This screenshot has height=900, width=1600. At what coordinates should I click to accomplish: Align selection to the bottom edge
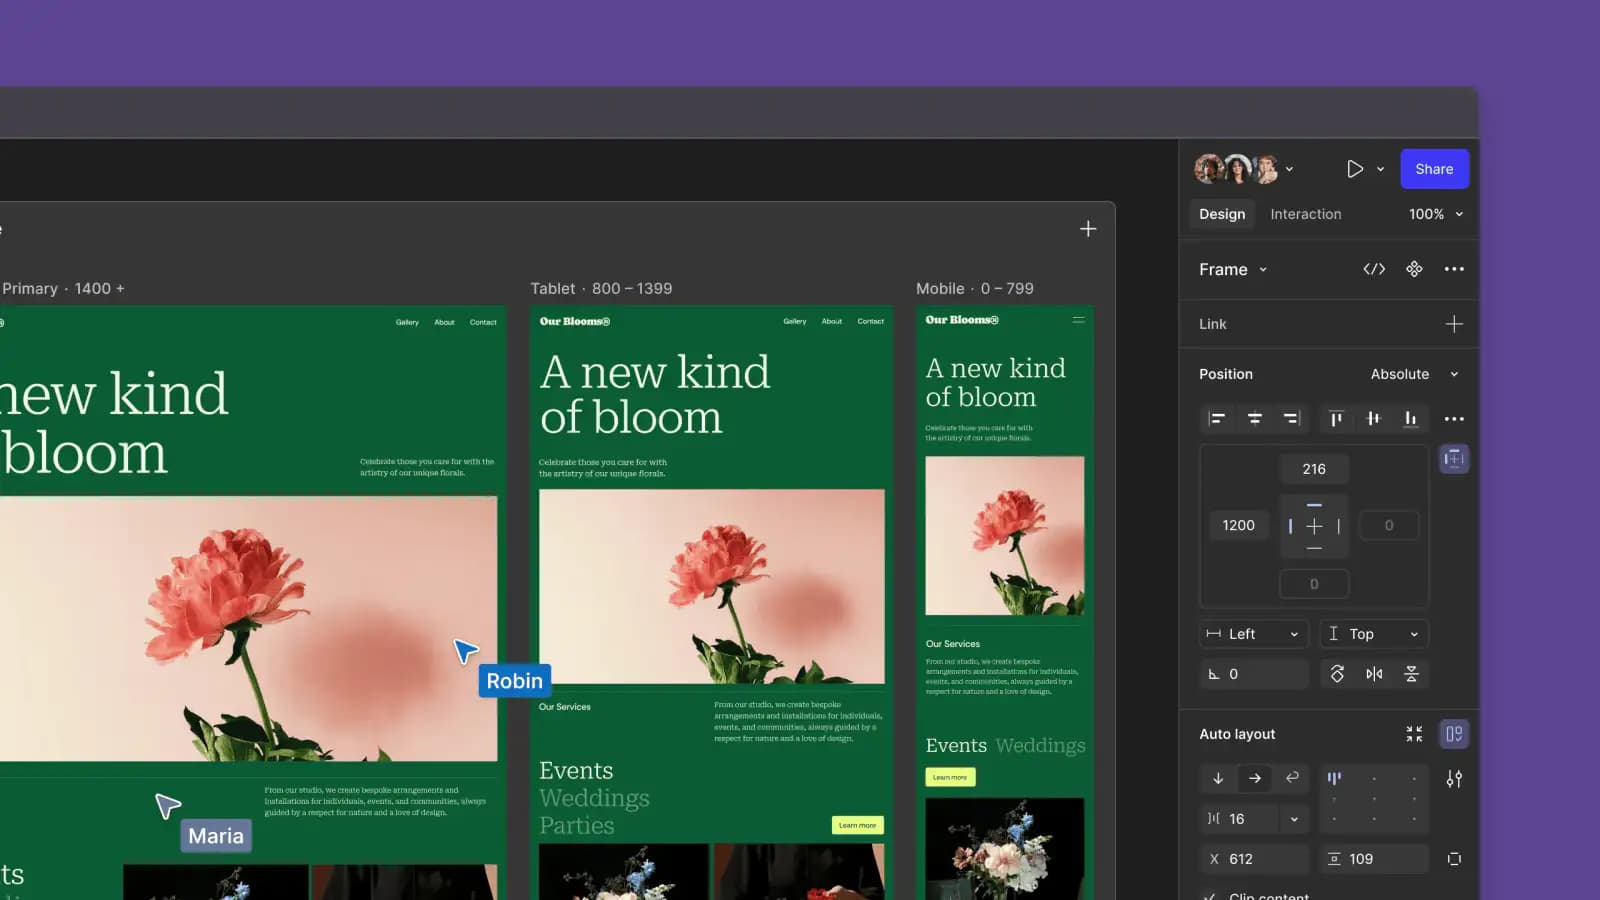pos(1410,419)
